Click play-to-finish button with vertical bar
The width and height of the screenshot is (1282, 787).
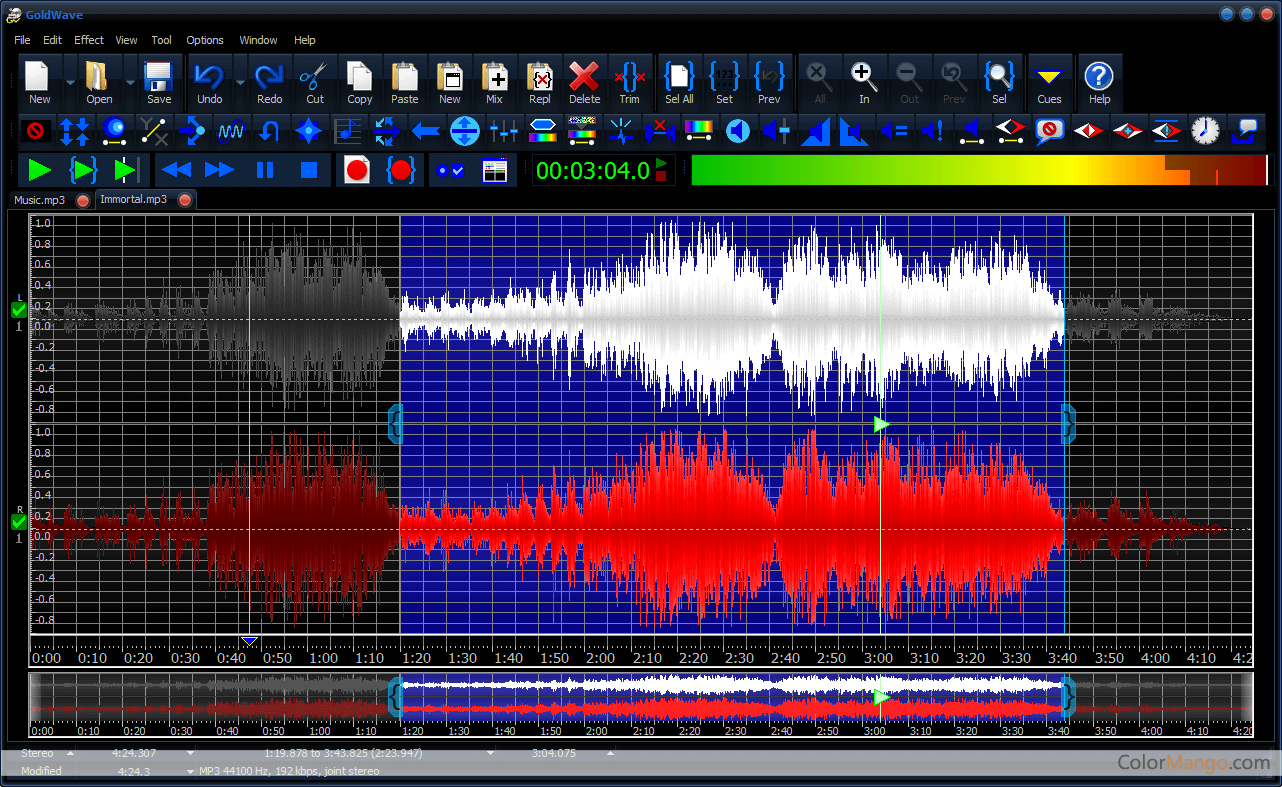pos(125,170)
